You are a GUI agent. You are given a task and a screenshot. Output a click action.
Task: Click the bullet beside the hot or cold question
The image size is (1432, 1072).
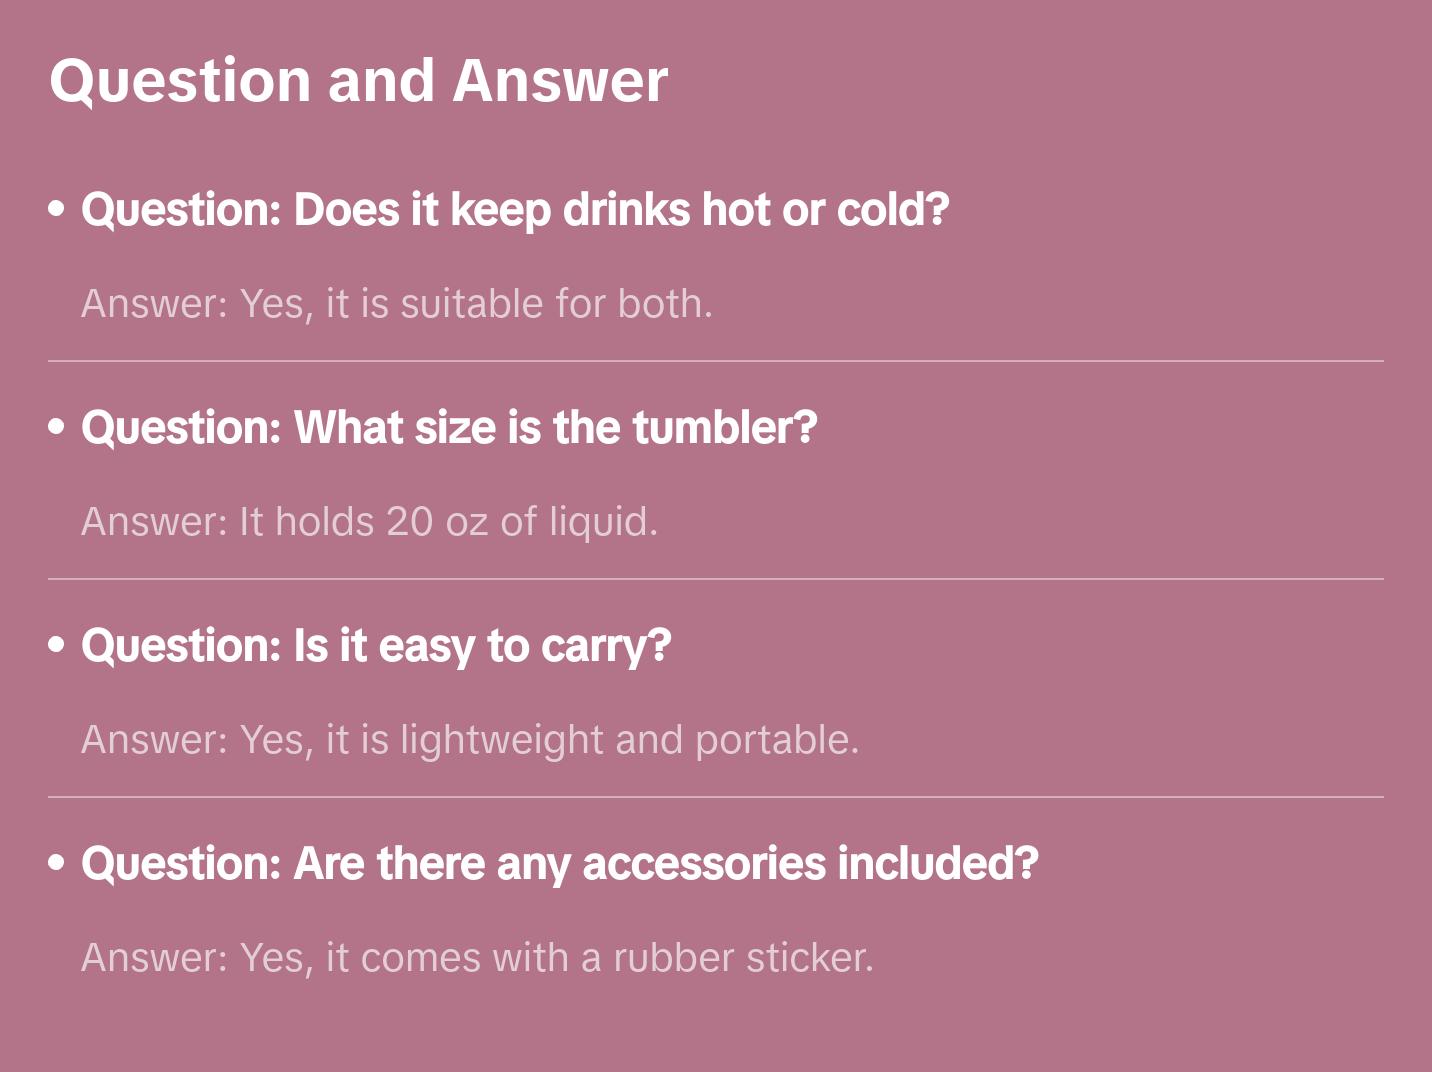[x=57, y=209]
